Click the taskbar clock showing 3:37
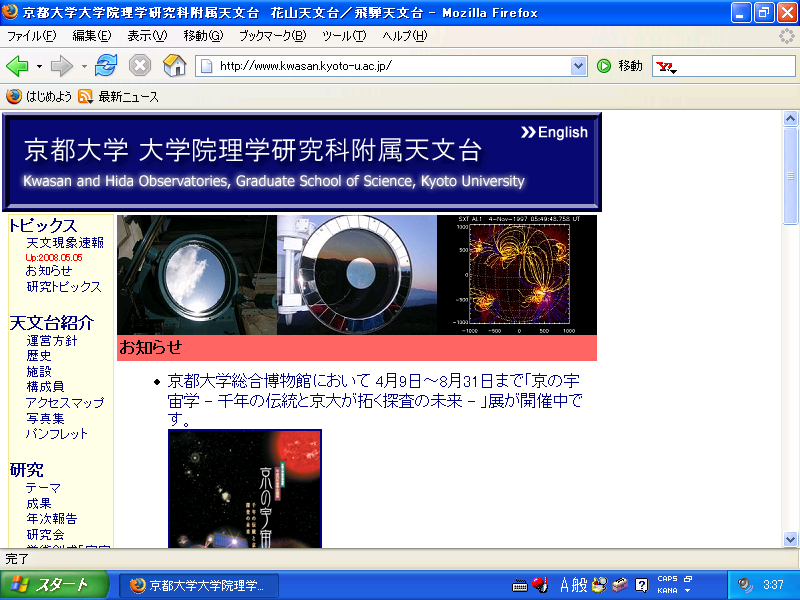This screenshot has height=600, width=800. point(773,585)
